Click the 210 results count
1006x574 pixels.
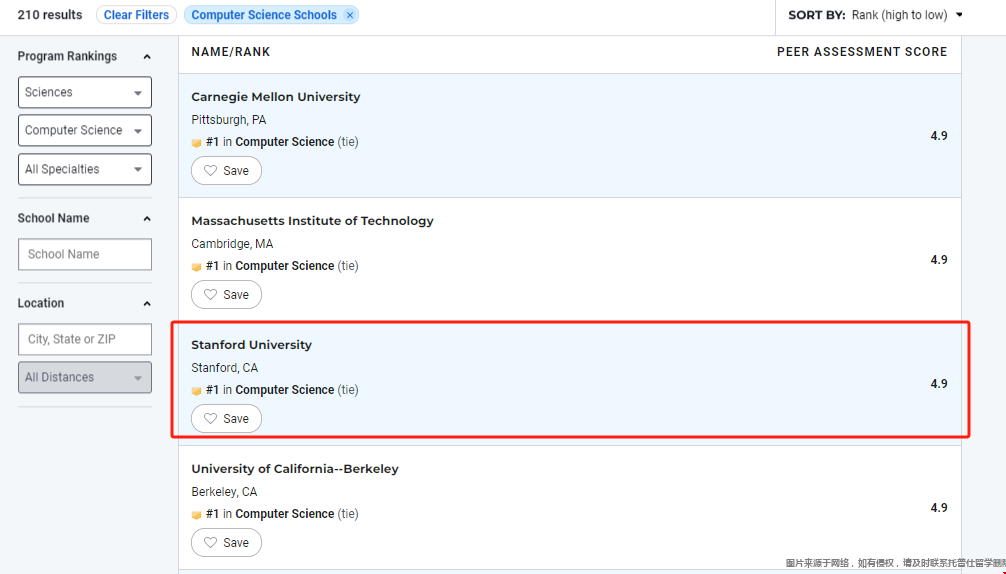point(50,15)
